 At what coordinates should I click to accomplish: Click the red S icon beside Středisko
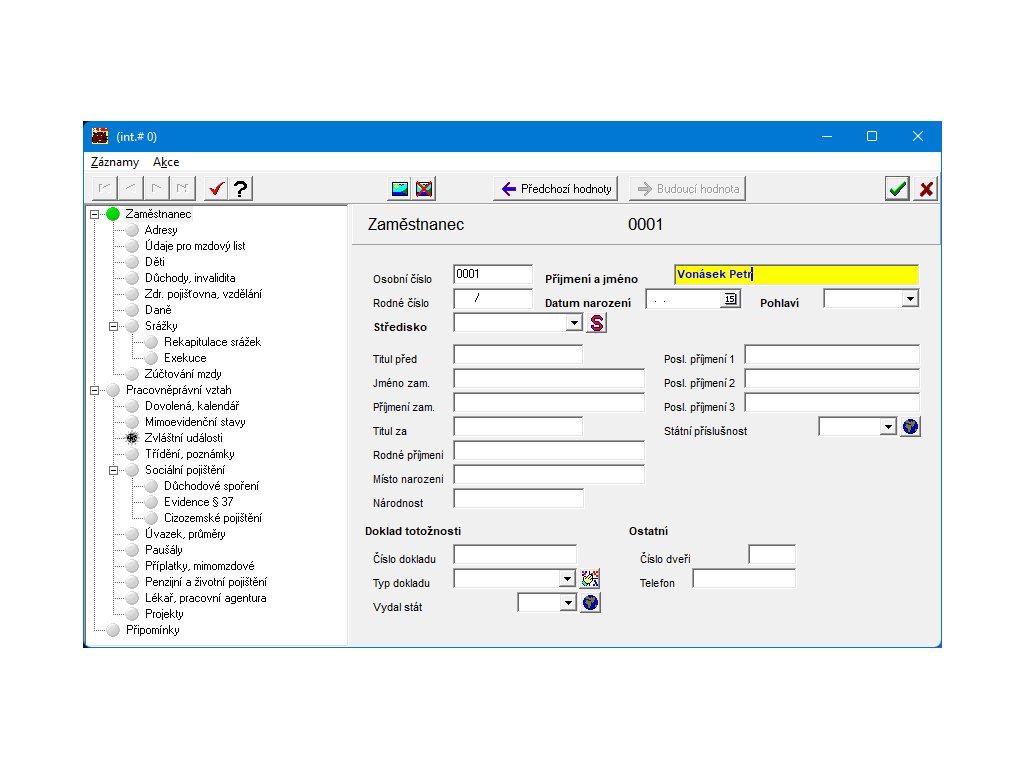597,323
